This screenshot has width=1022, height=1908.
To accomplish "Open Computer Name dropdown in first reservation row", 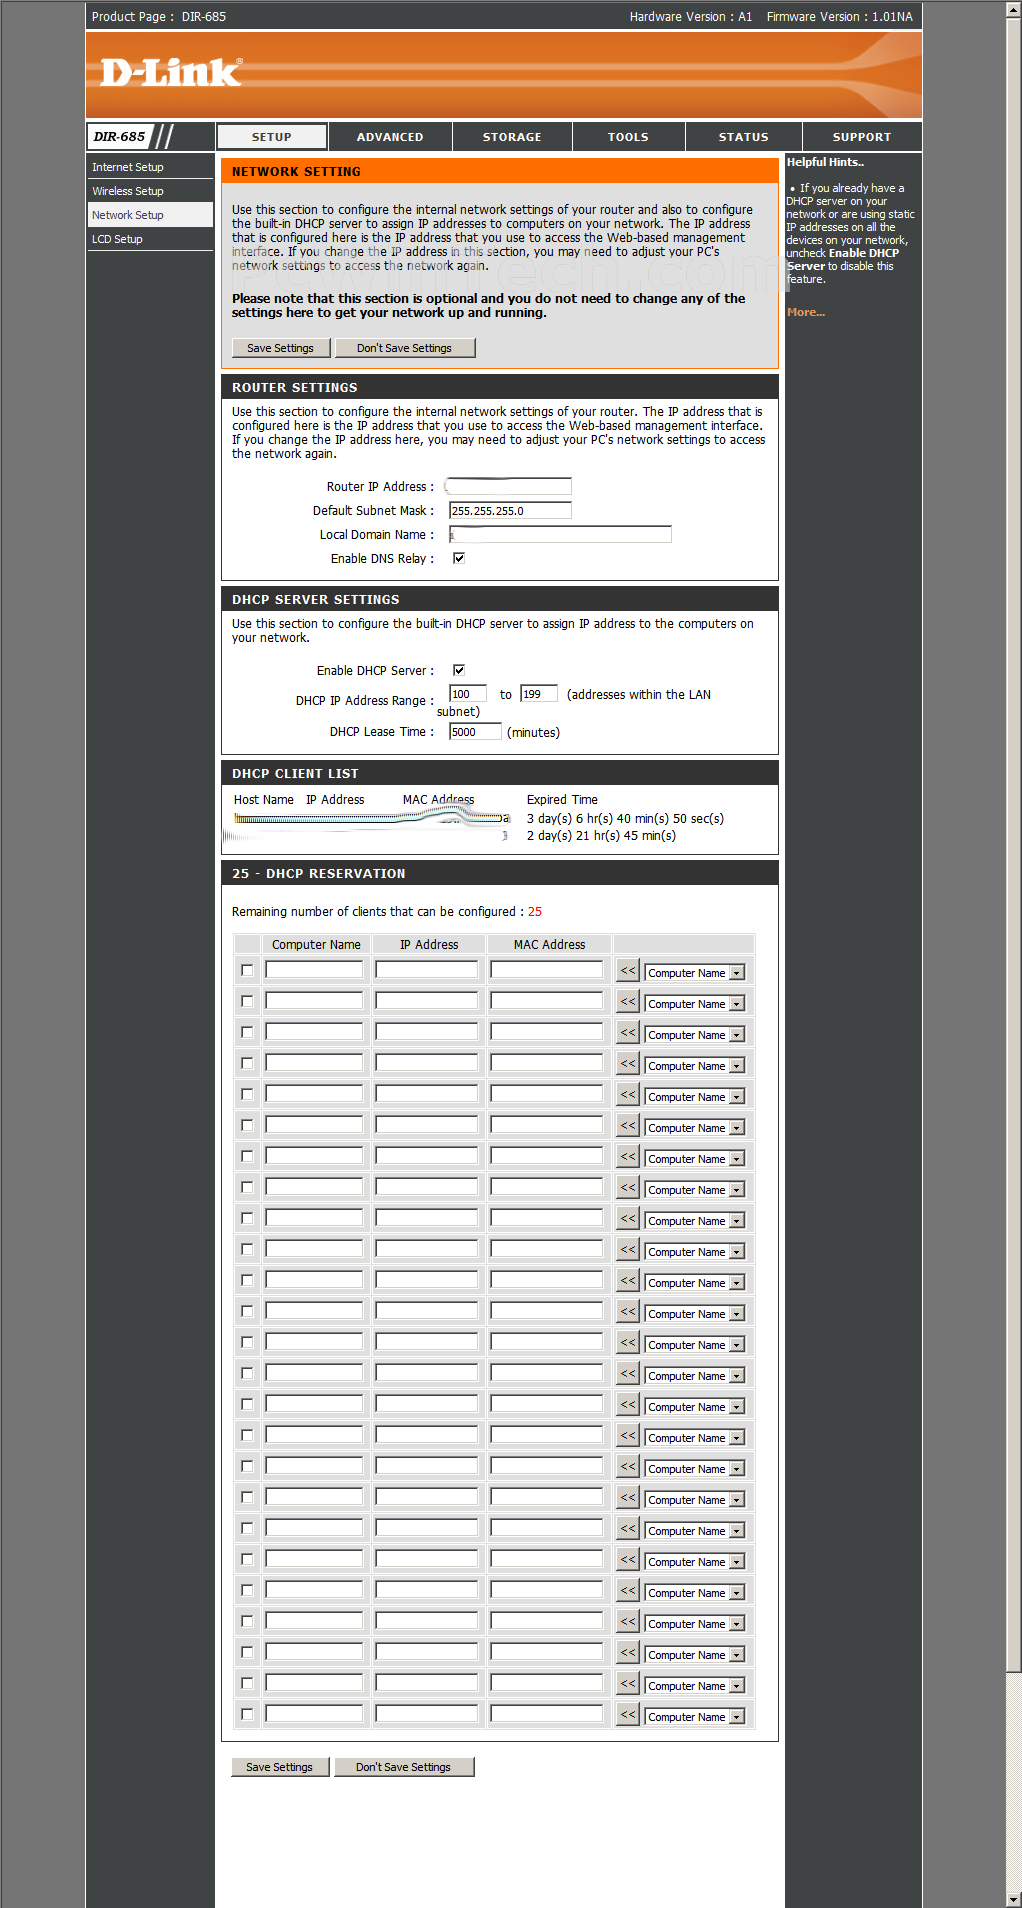I will 695,973.
